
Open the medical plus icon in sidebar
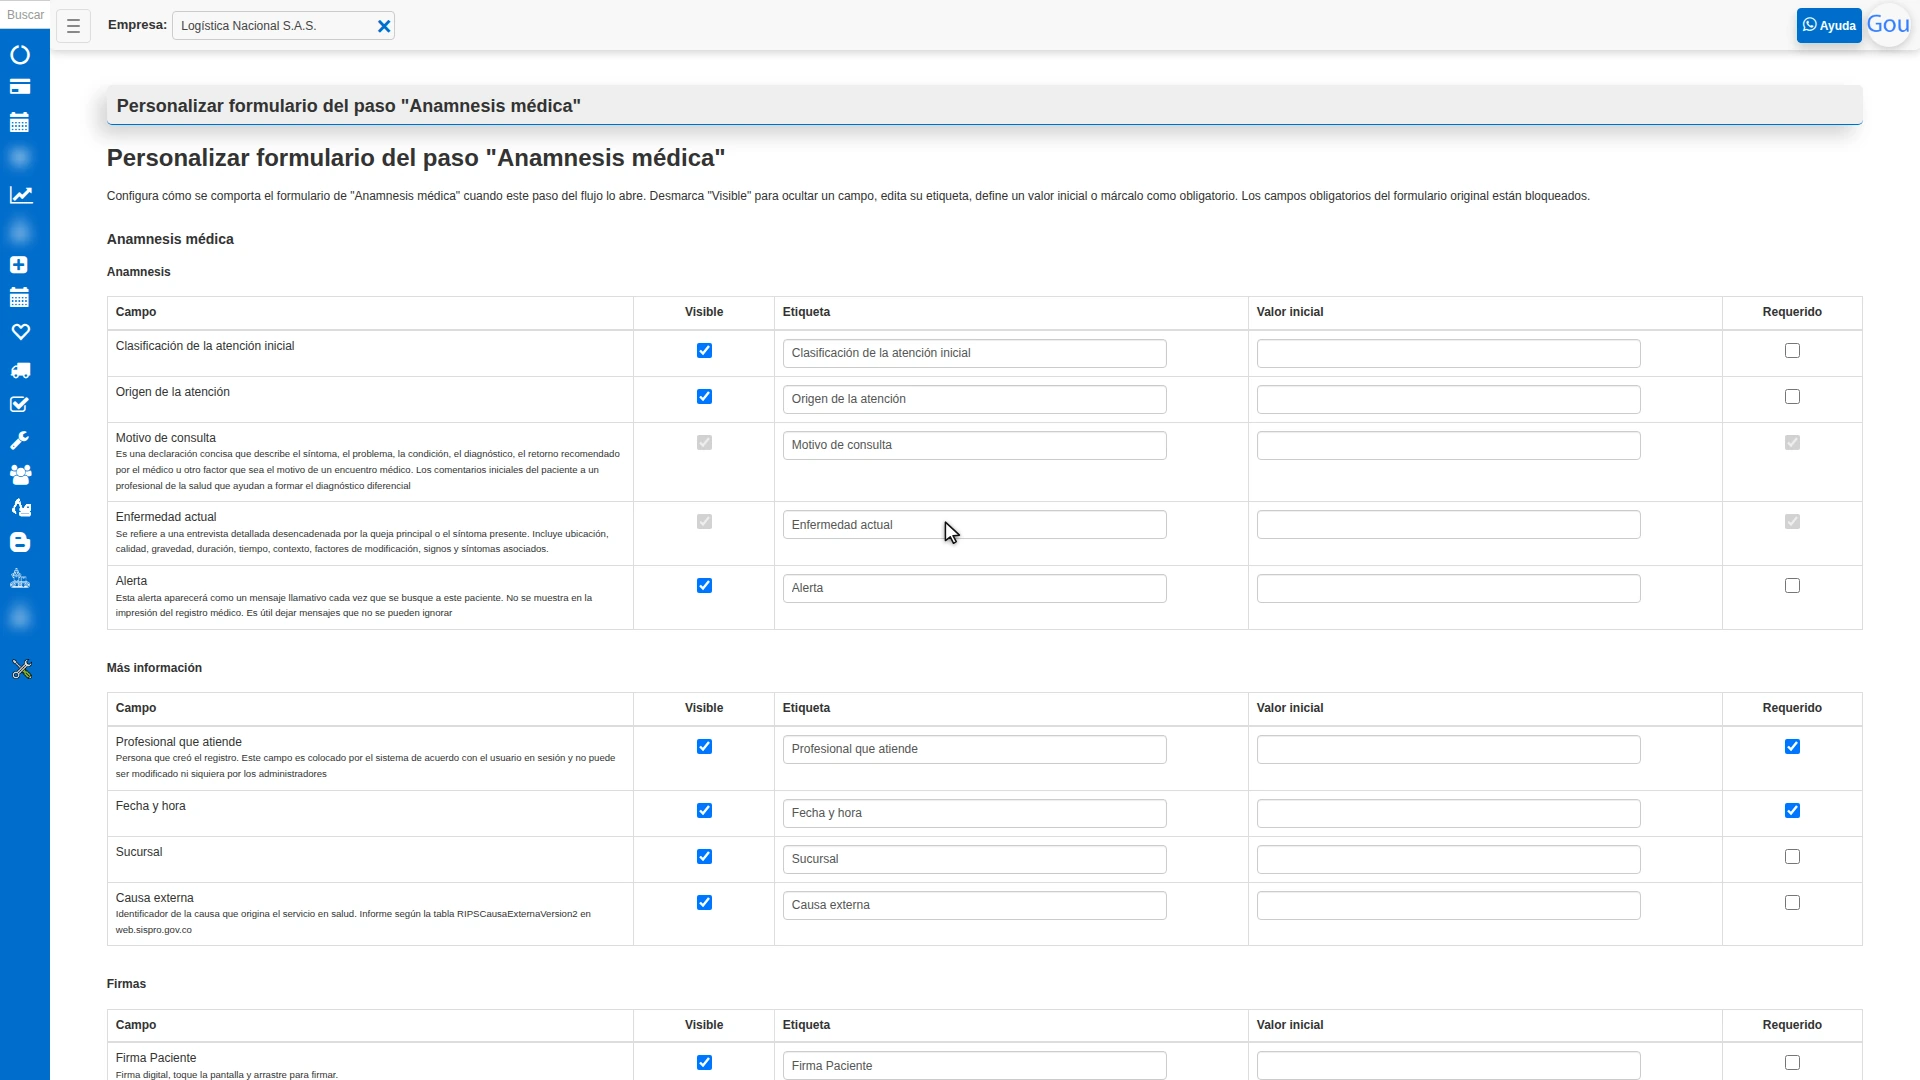19,265
